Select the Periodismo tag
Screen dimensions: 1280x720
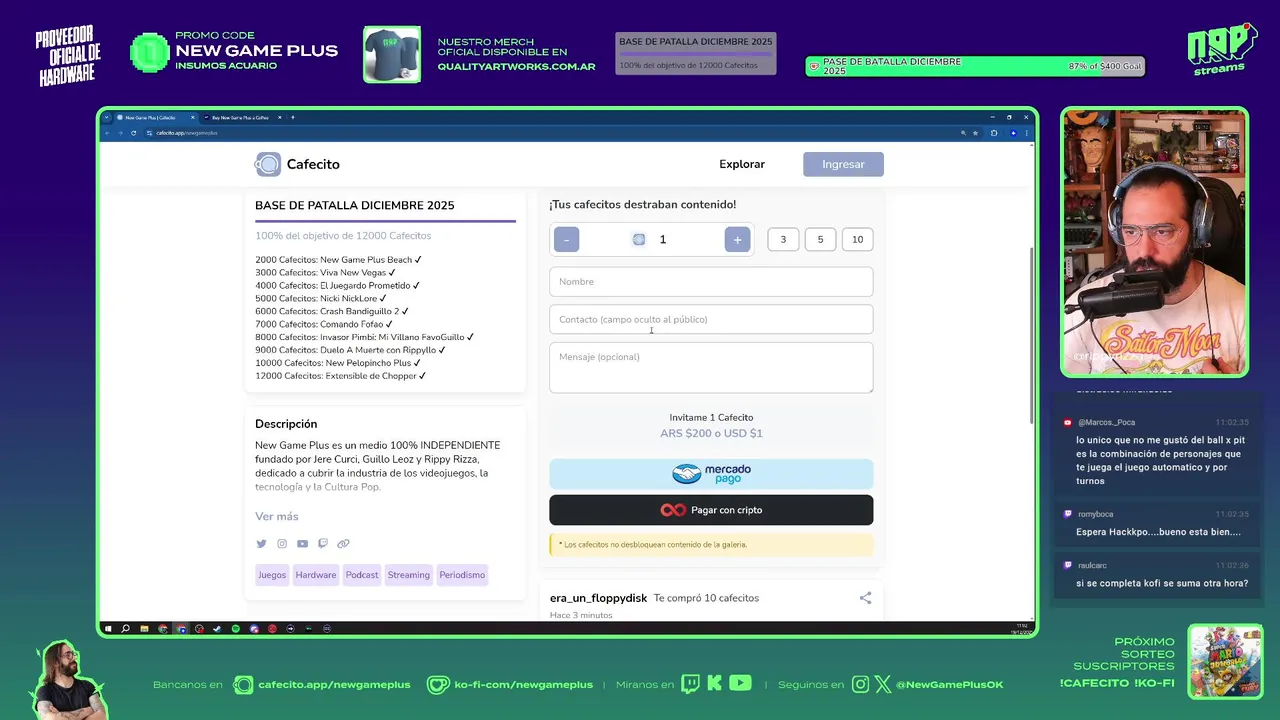click(462, 575)
